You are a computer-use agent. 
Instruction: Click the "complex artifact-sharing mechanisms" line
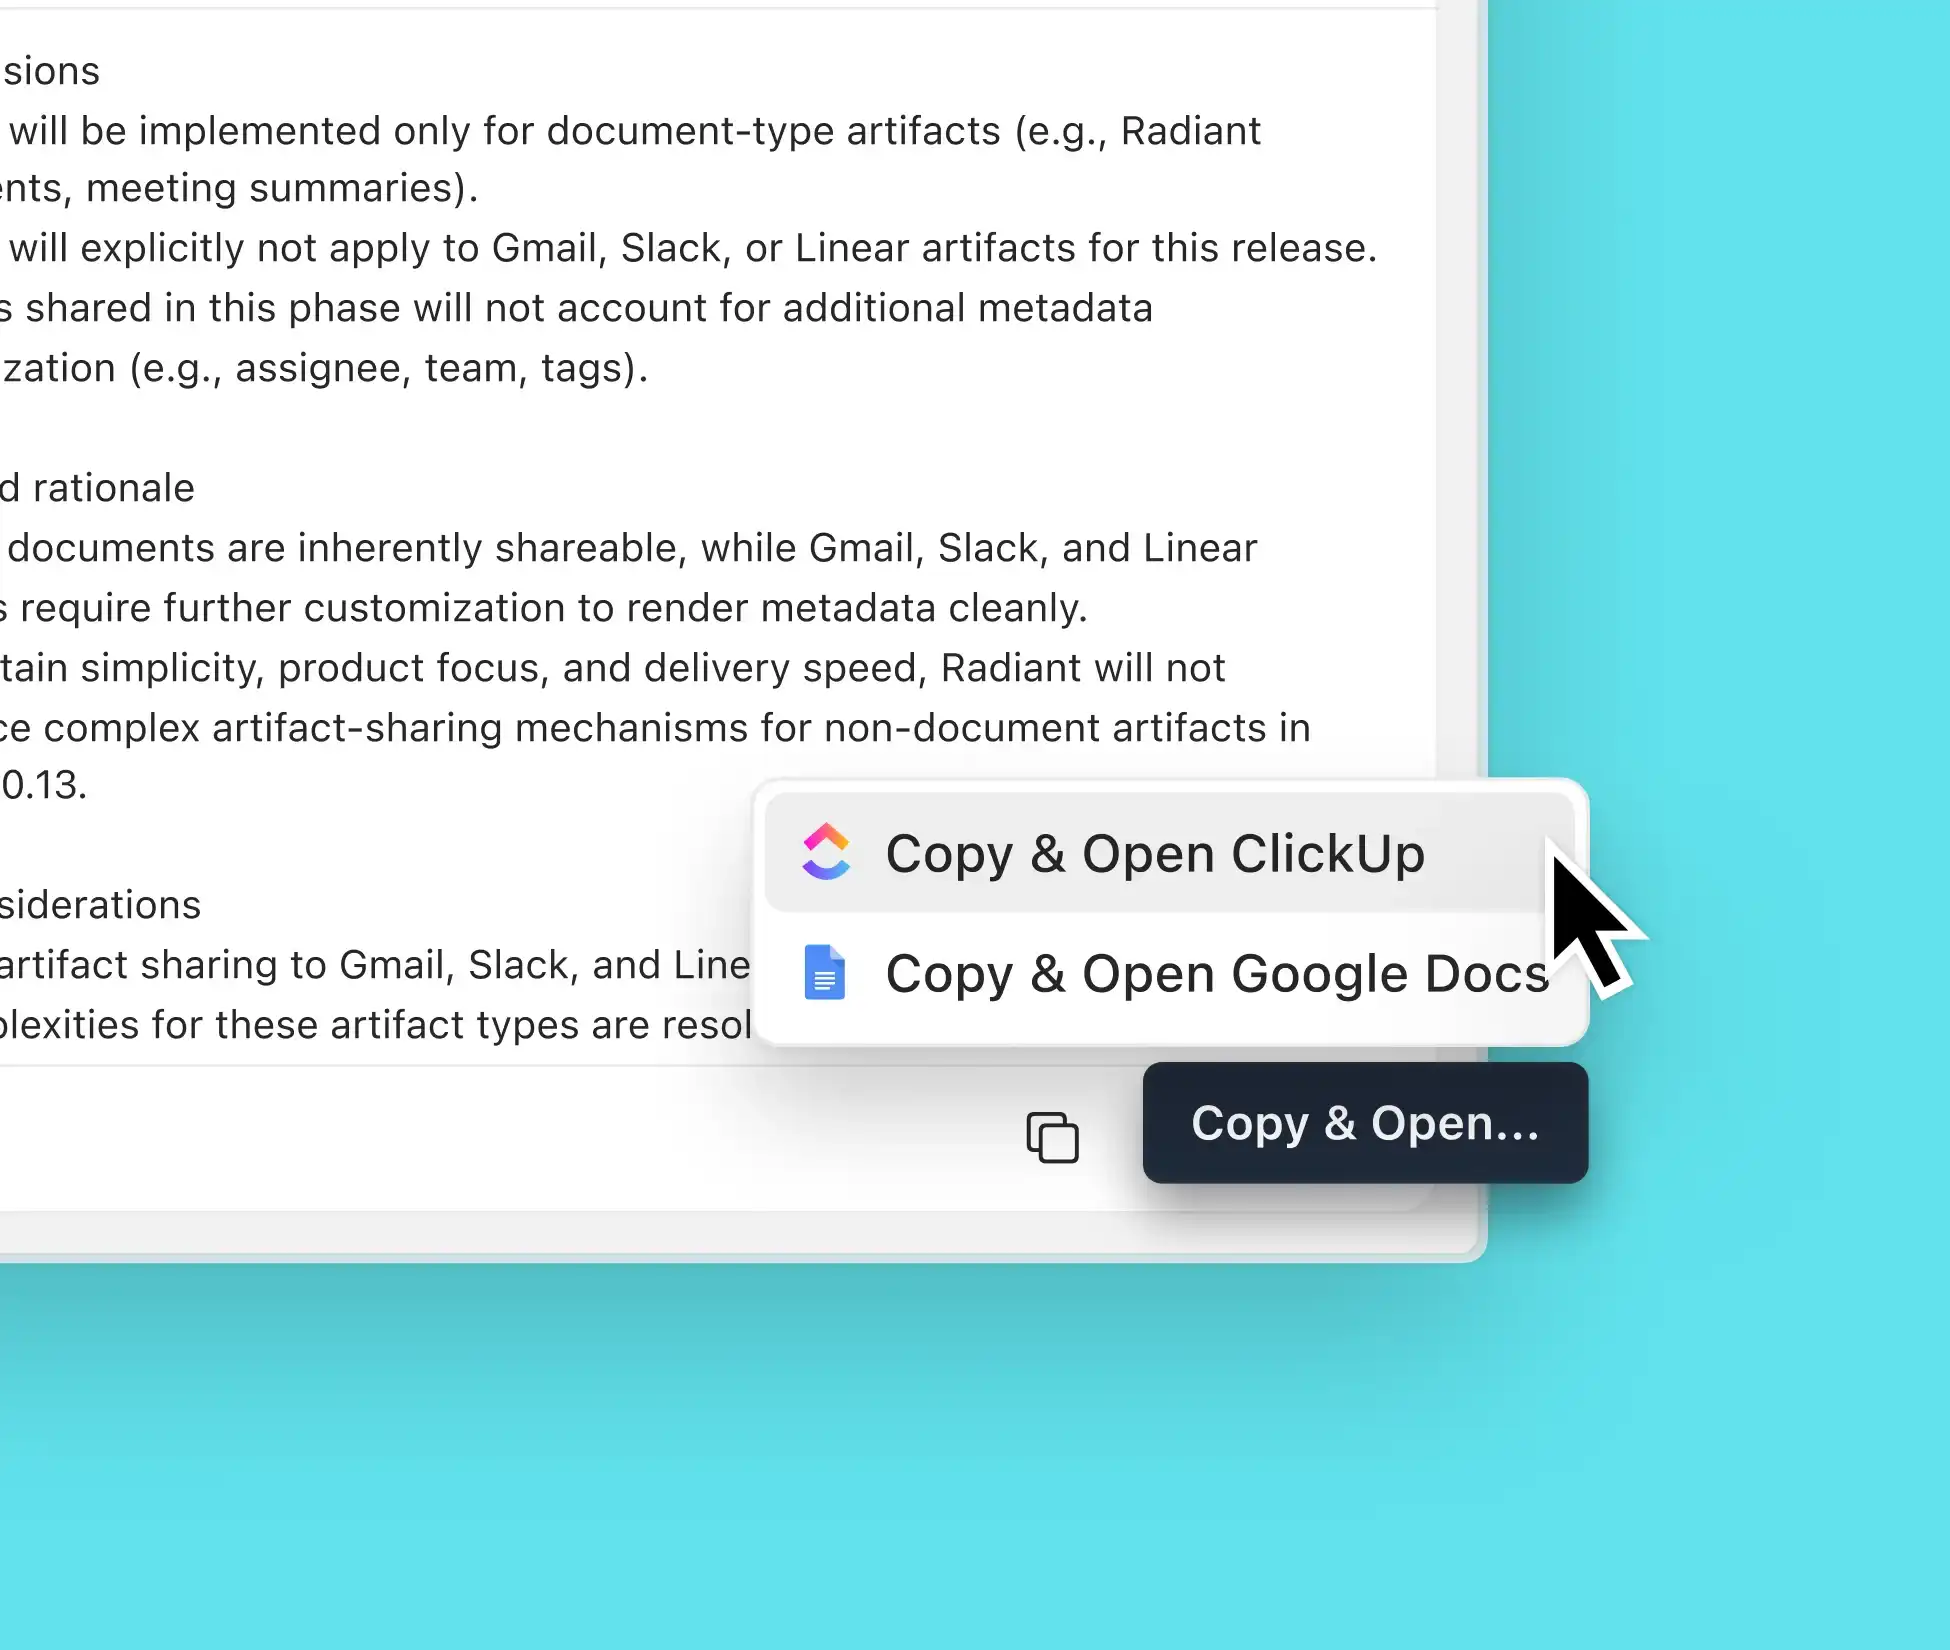click(x=655, y=728)
